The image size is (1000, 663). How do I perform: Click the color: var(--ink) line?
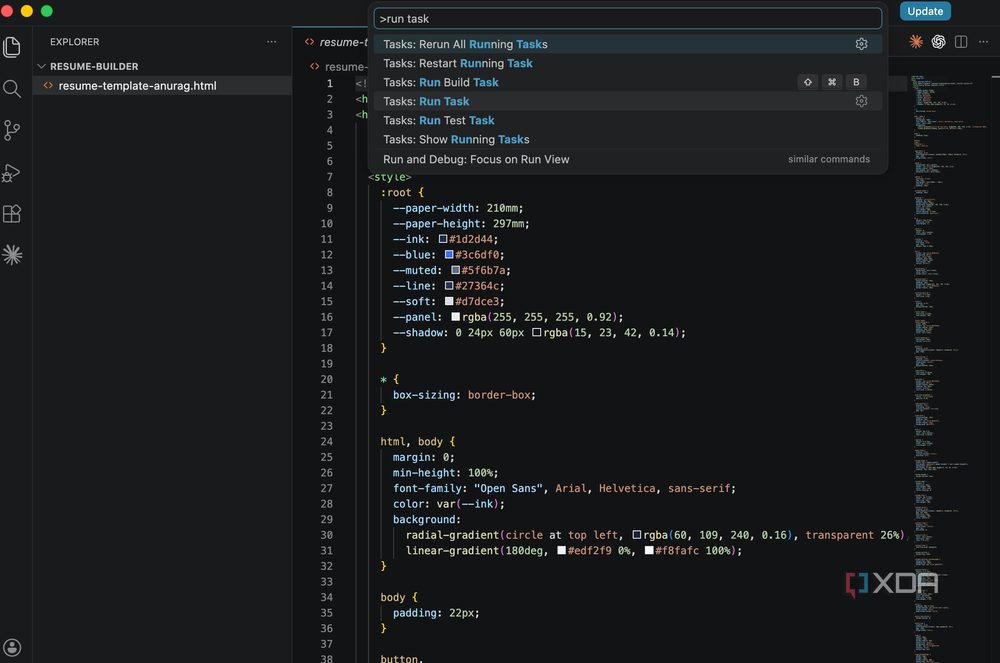pyautogui.click(x=448, y=504)
